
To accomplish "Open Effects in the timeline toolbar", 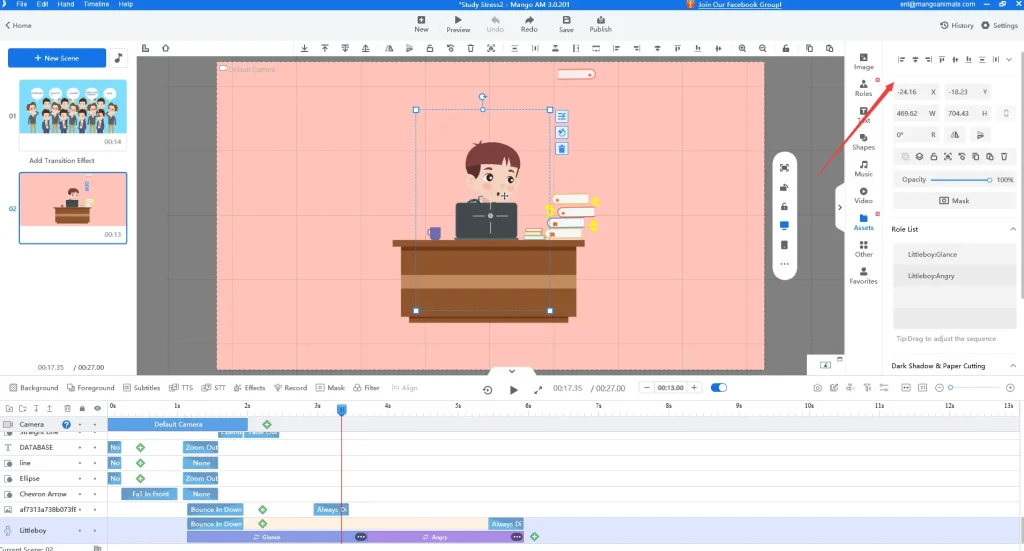I will coord(250,388).
